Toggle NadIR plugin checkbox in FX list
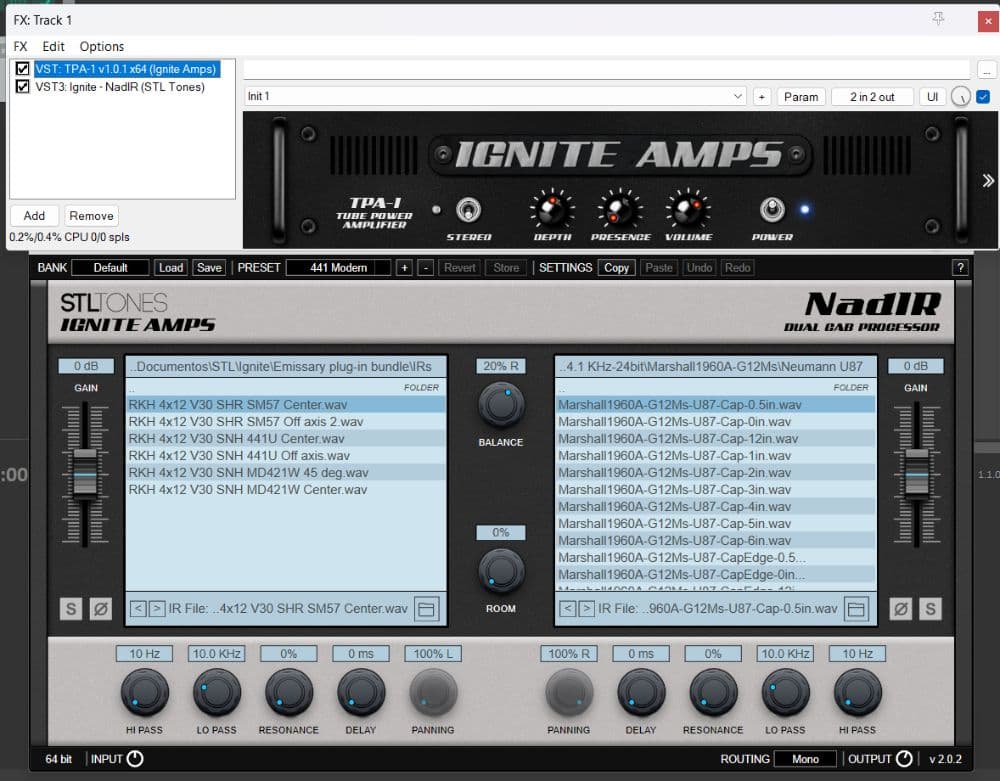Screen dimensions: 1000x781 click(22, 87)
